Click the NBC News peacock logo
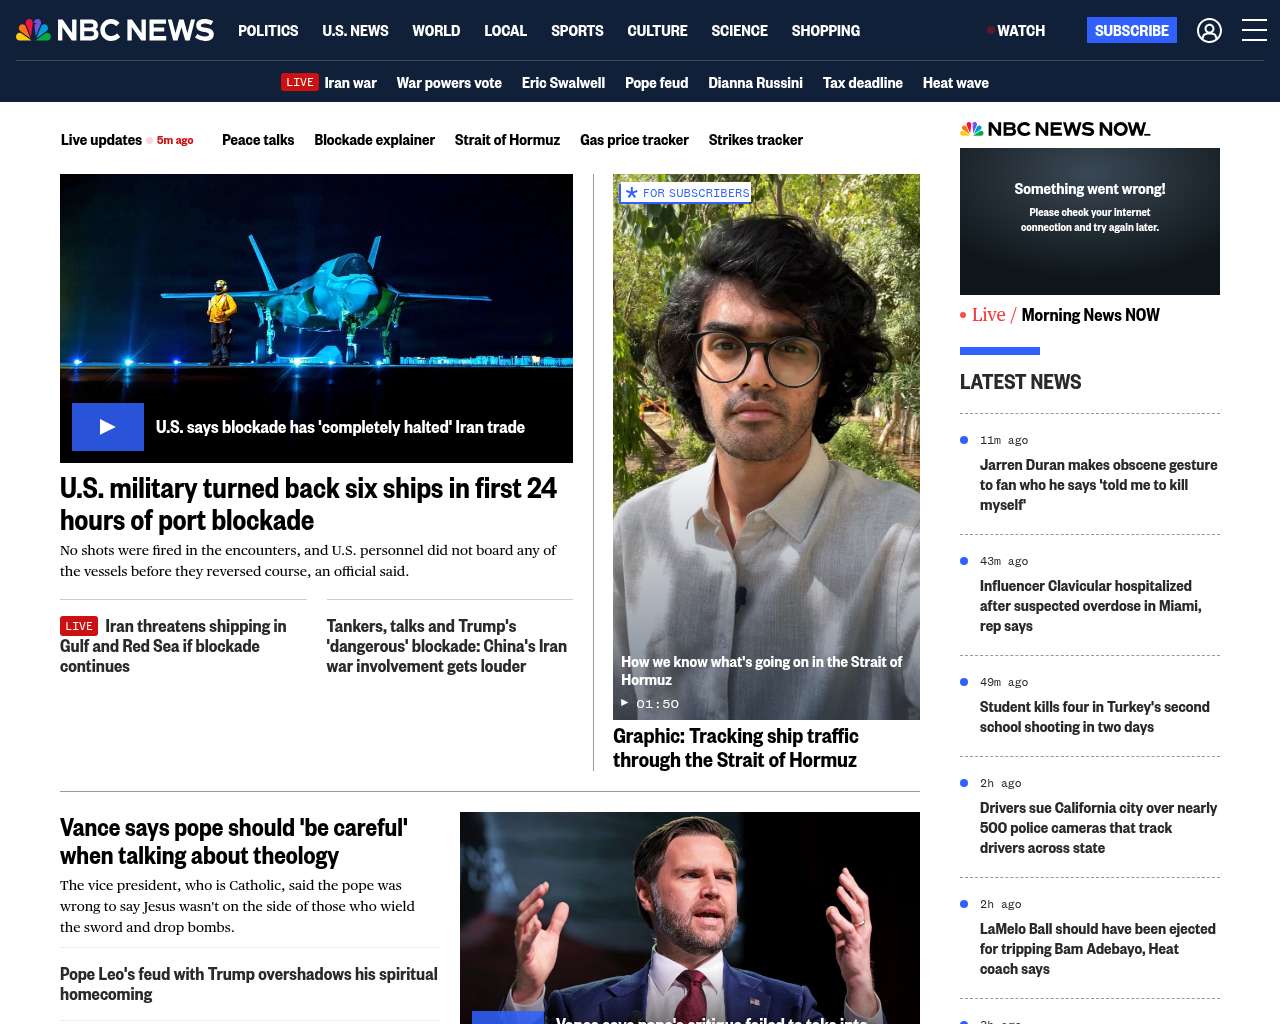The height and width of the screenshot is (1024, 1280). (115, 30)
